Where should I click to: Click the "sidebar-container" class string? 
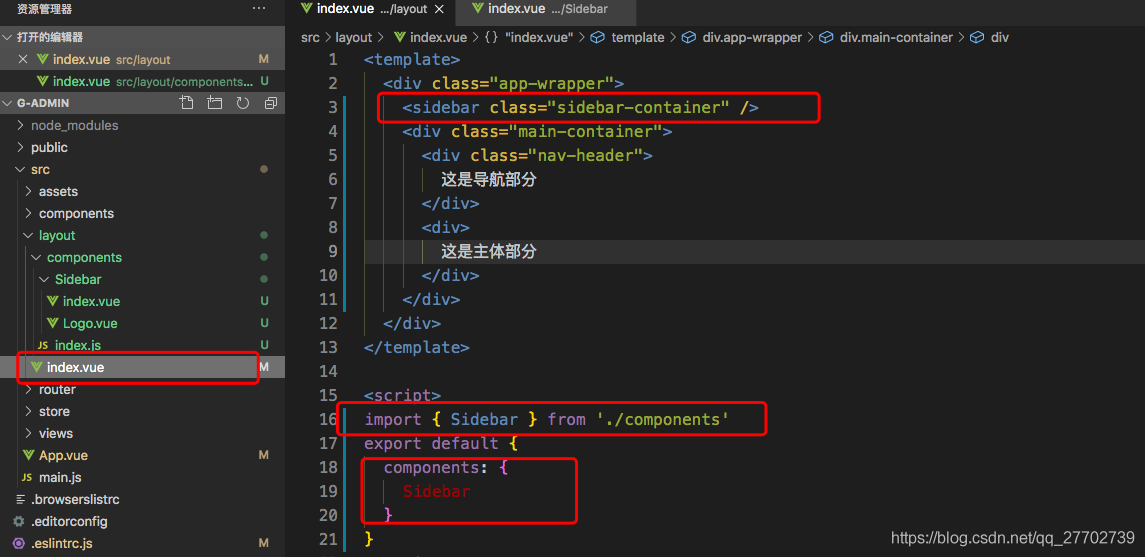[638, 107]
